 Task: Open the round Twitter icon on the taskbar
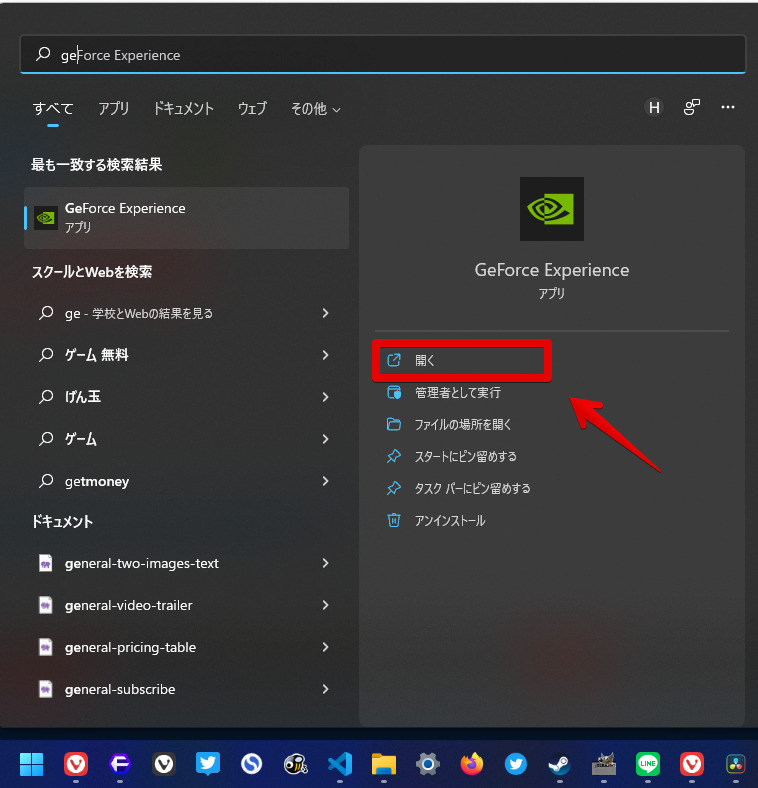click(516, 764)
